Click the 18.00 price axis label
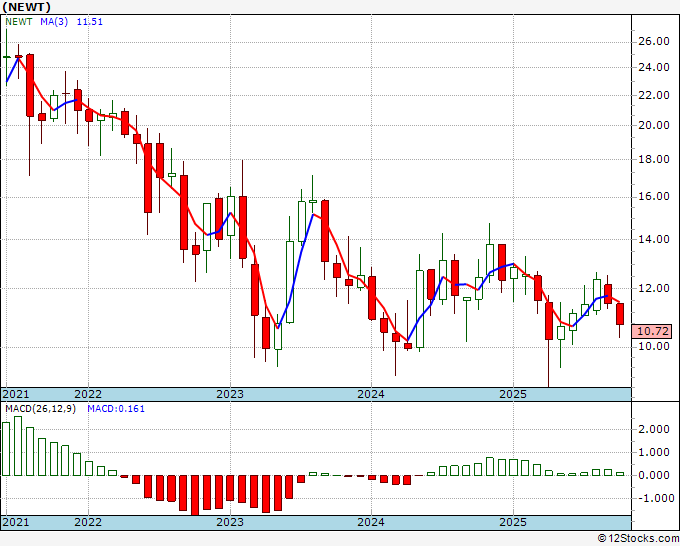The width and height of the screenshot is (680, 546). coord(654,159)
